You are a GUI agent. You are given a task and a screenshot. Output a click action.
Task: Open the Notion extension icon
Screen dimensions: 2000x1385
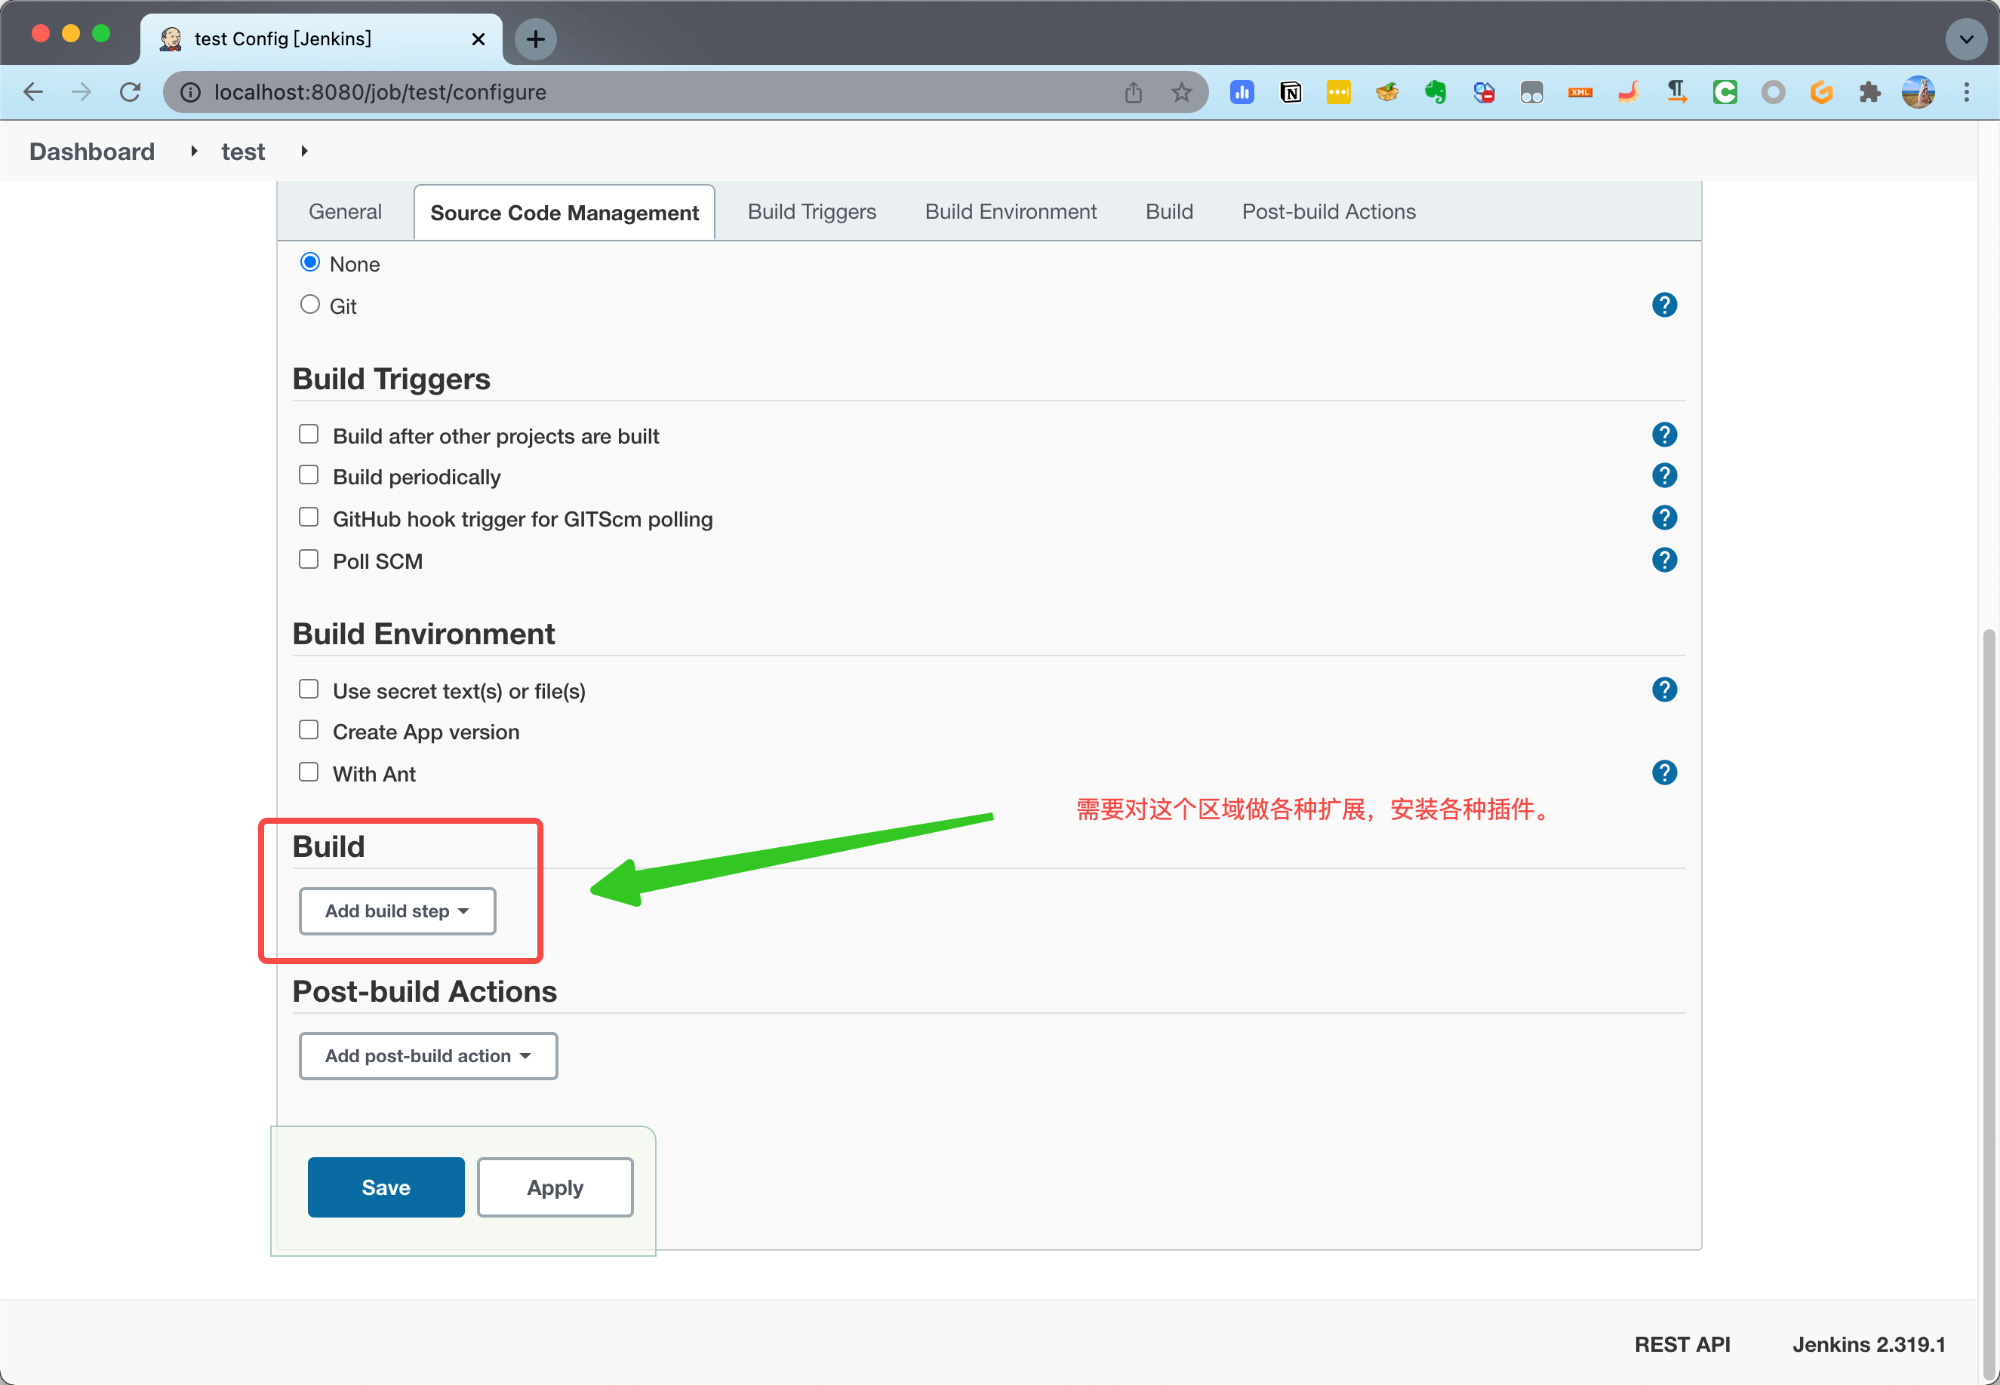pyautogui.click(x=1290, y=92)
